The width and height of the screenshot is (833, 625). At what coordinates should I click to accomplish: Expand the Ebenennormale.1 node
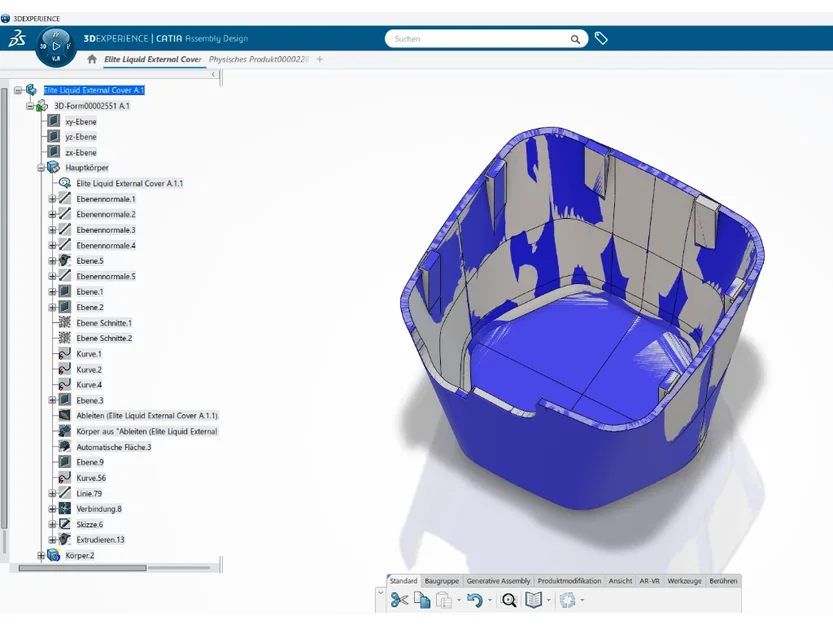[x=52, y=199]
